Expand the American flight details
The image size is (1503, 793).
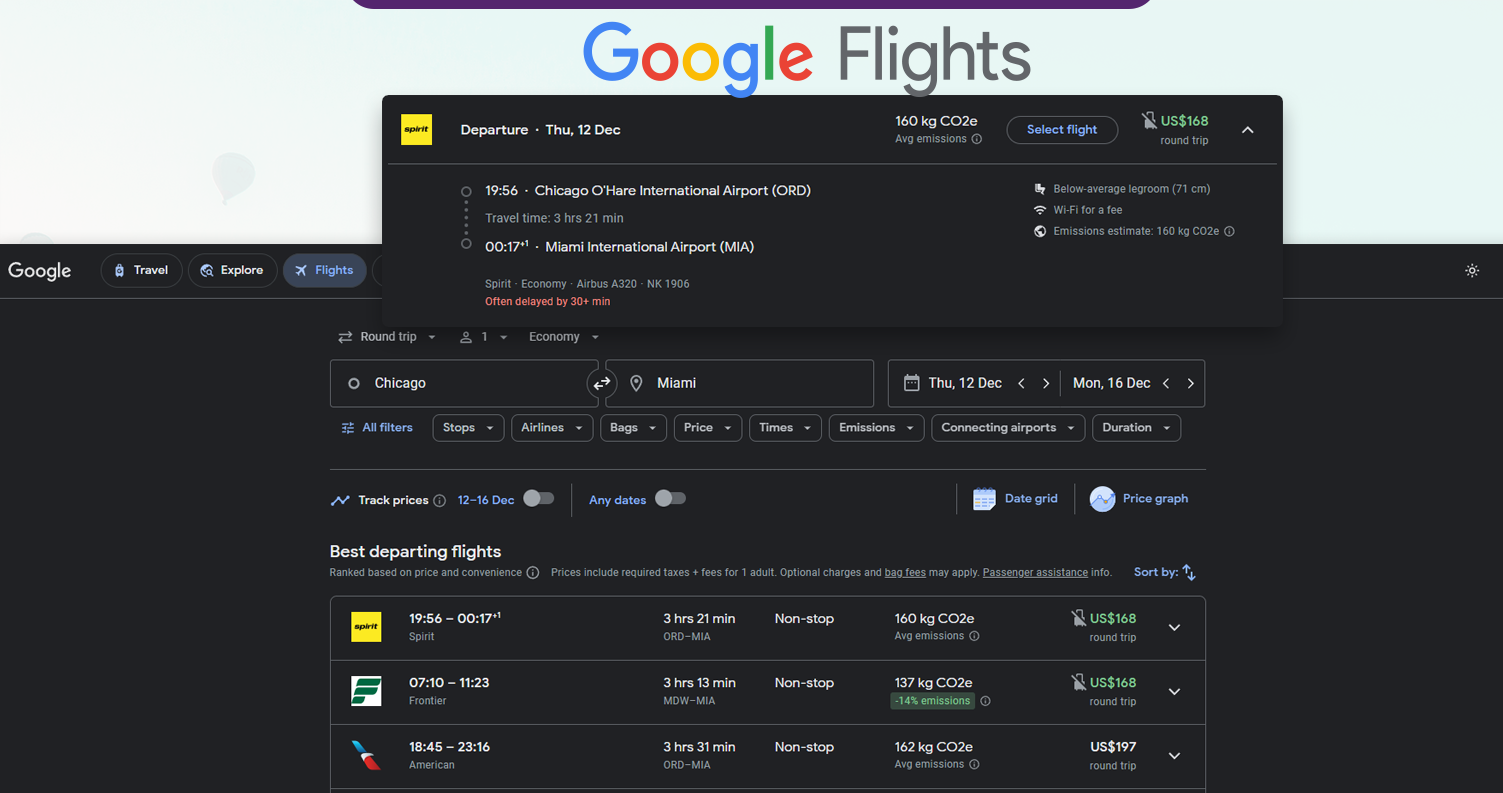[x=1173, y=755]
